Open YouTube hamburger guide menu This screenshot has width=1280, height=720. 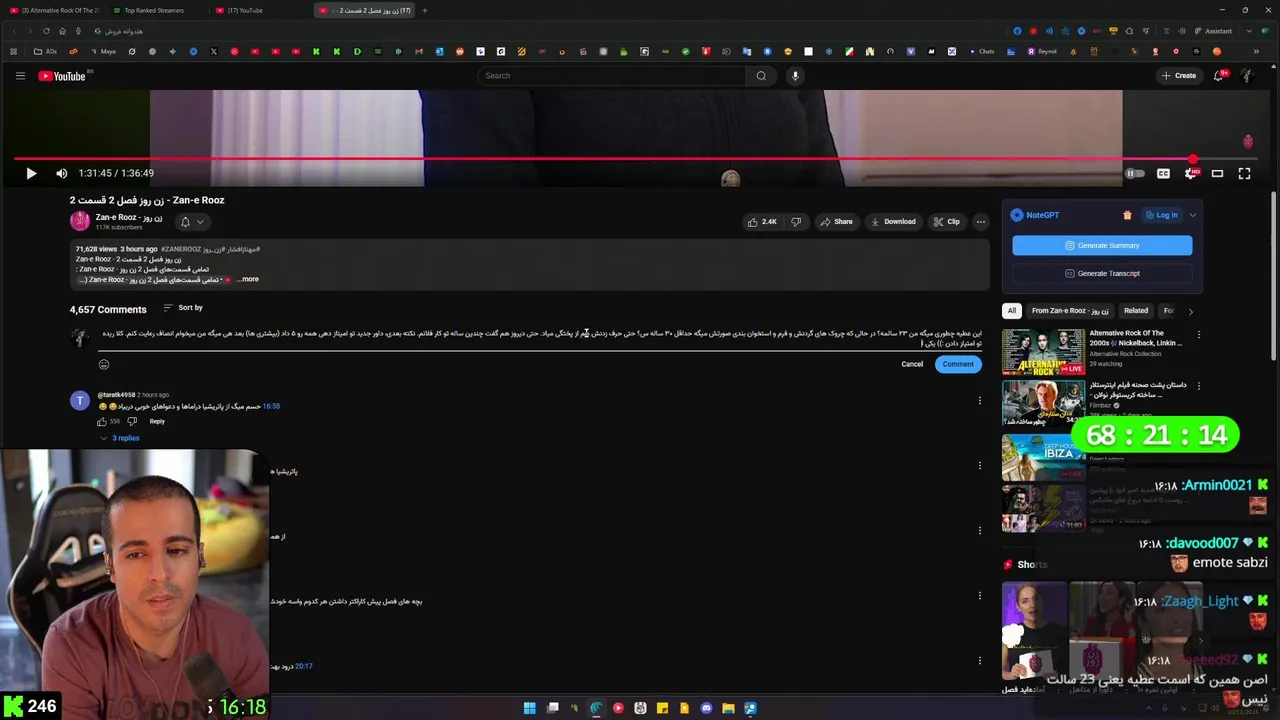(x=20, y=76)
